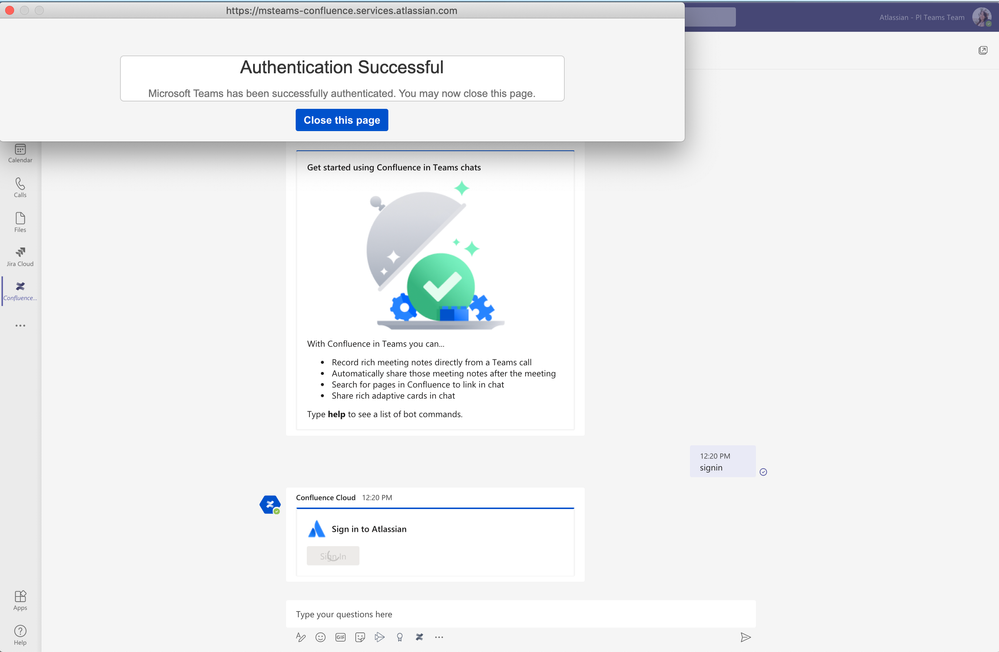Click the sent 'signin' message bubble
The image size is (999, 652).
(x=722, y=461)
